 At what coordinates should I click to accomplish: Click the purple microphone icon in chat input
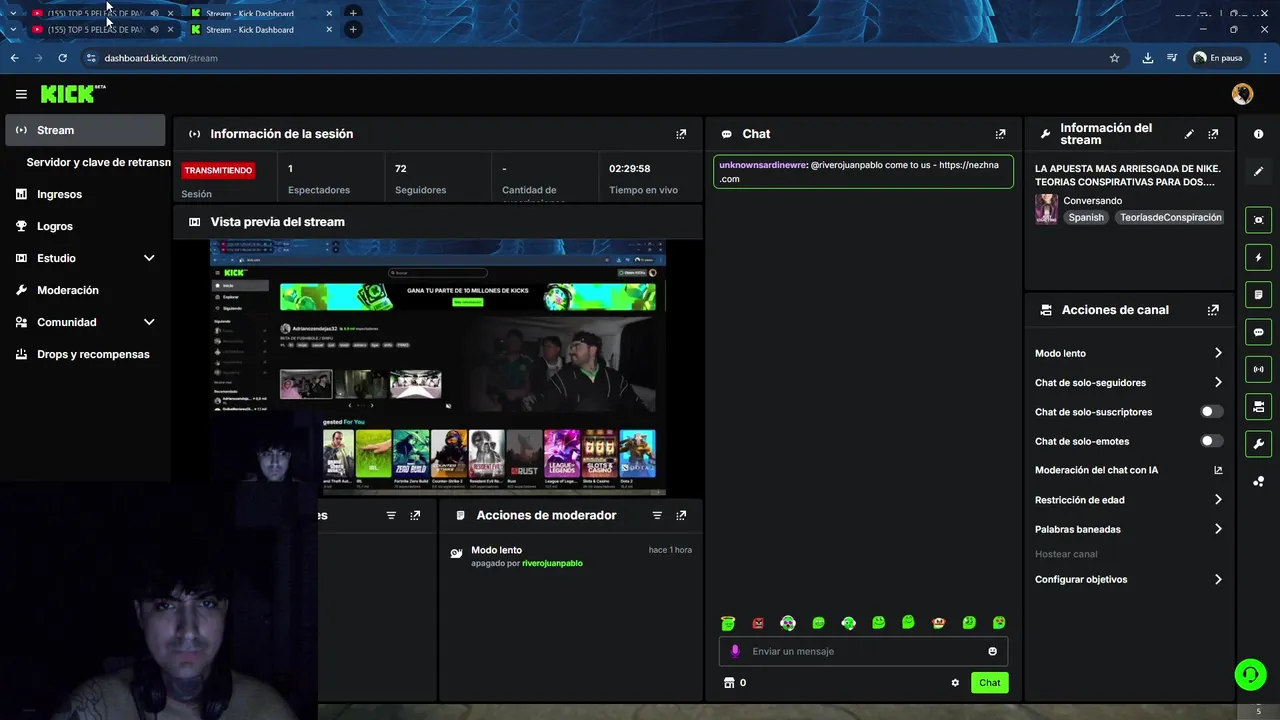(735, 651)
